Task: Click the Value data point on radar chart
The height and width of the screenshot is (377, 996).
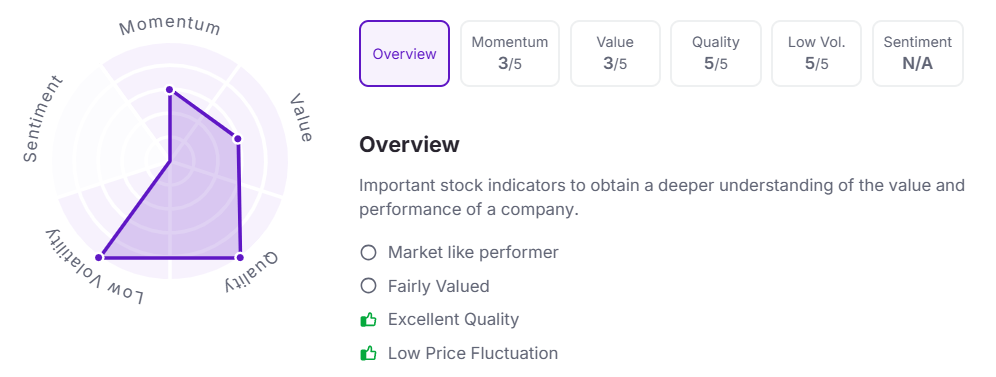Action: [x=237, y=139]
